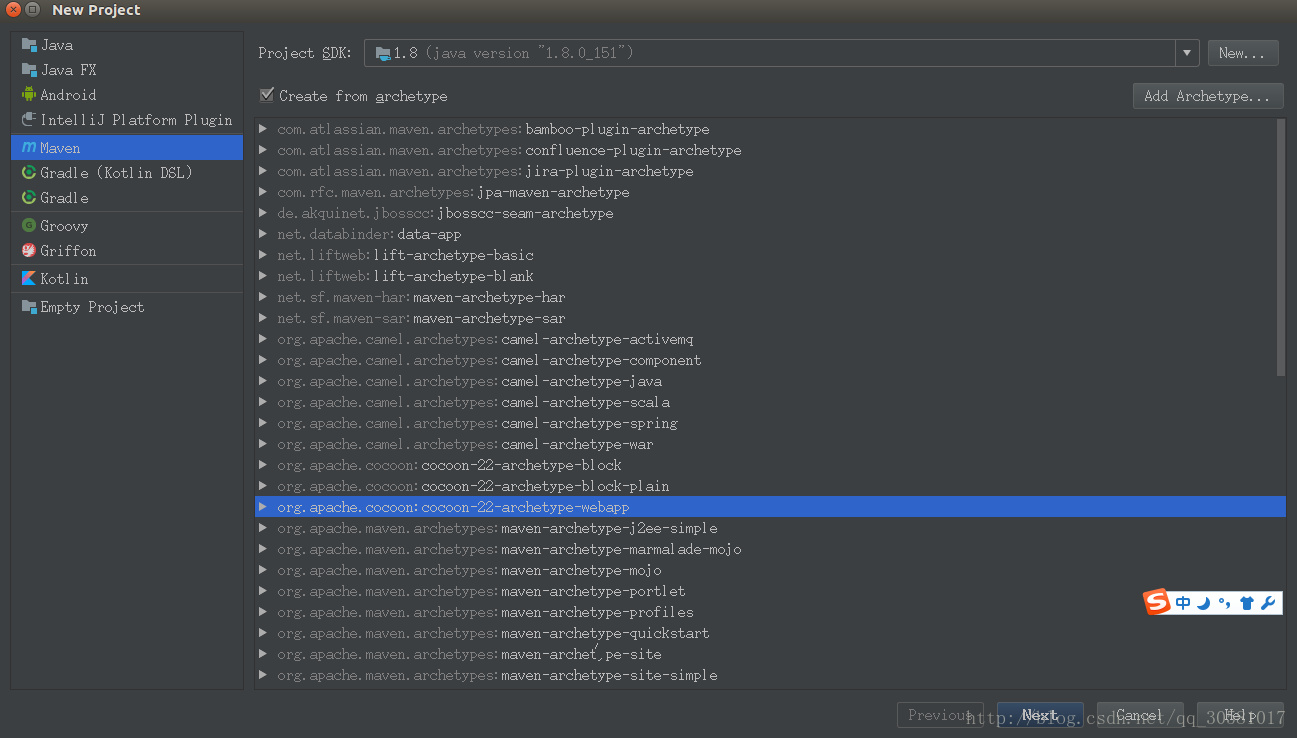
Task: Select maven-archetype-har row
Action: [770, 297]
